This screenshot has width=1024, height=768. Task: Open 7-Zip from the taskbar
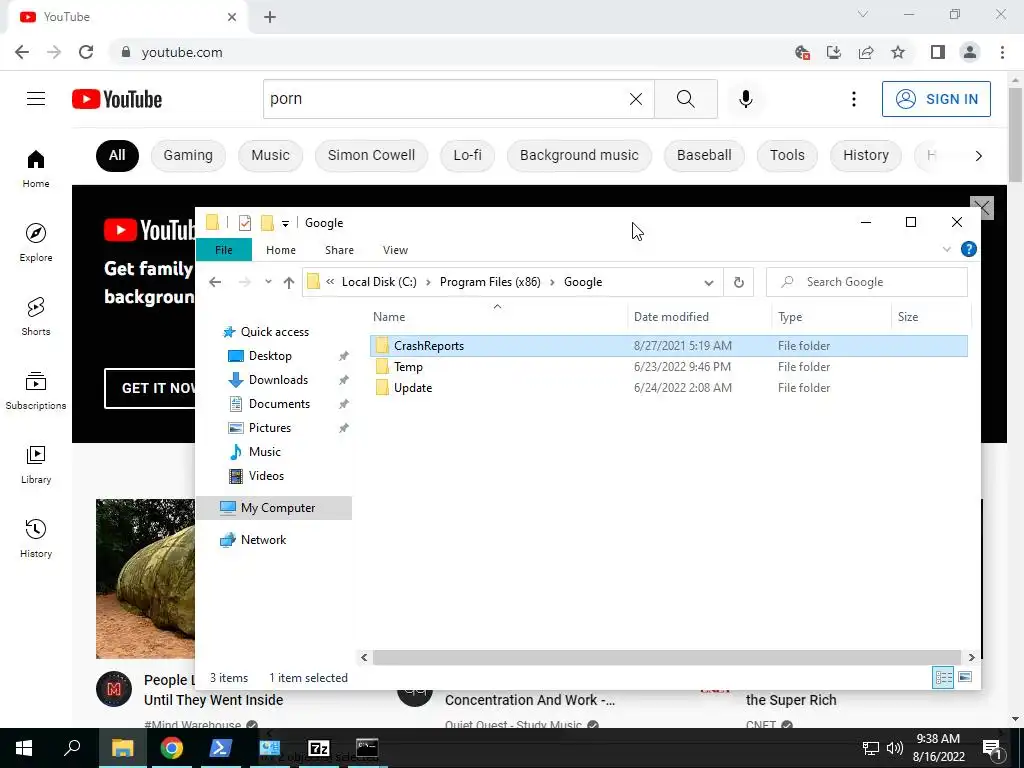pos(318,748)
